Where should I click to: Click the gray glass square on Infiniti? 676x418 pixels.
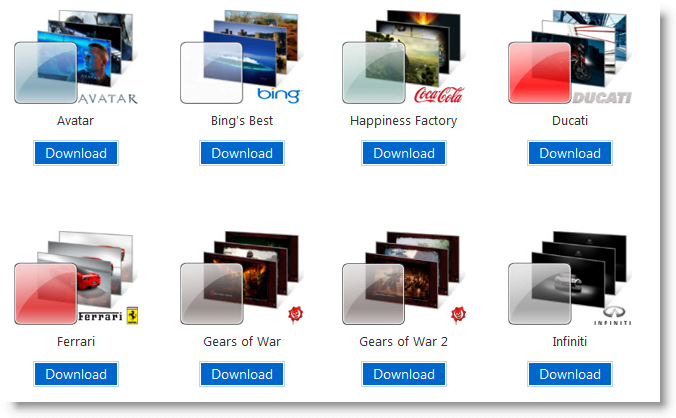click(x=540, y=294)
